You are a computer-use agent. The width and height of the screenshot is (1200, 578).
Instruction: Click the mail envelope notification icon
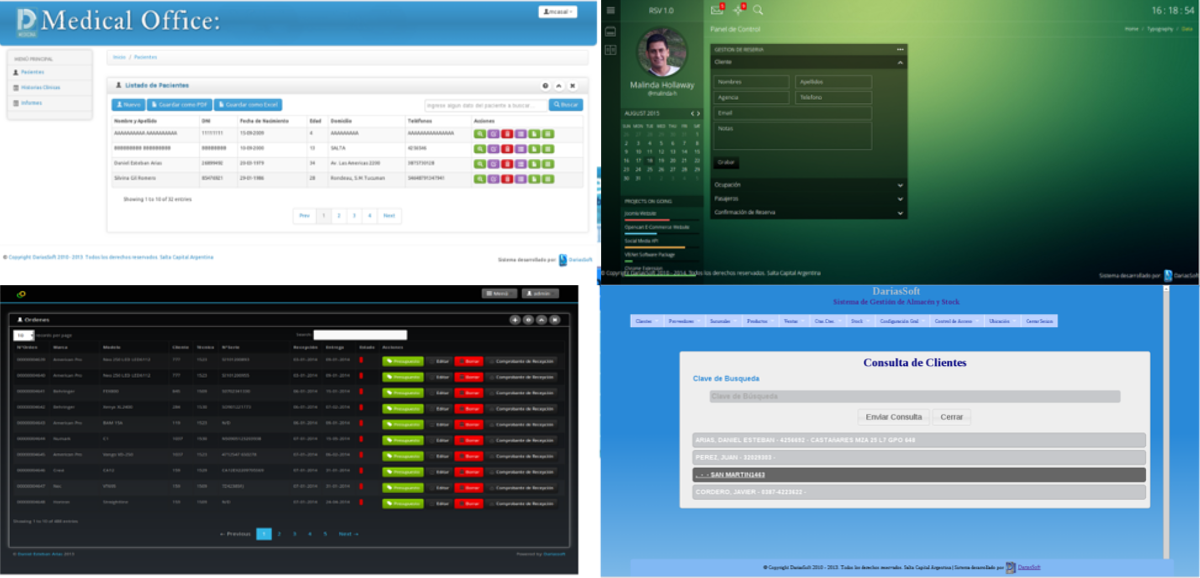(716, 10)
